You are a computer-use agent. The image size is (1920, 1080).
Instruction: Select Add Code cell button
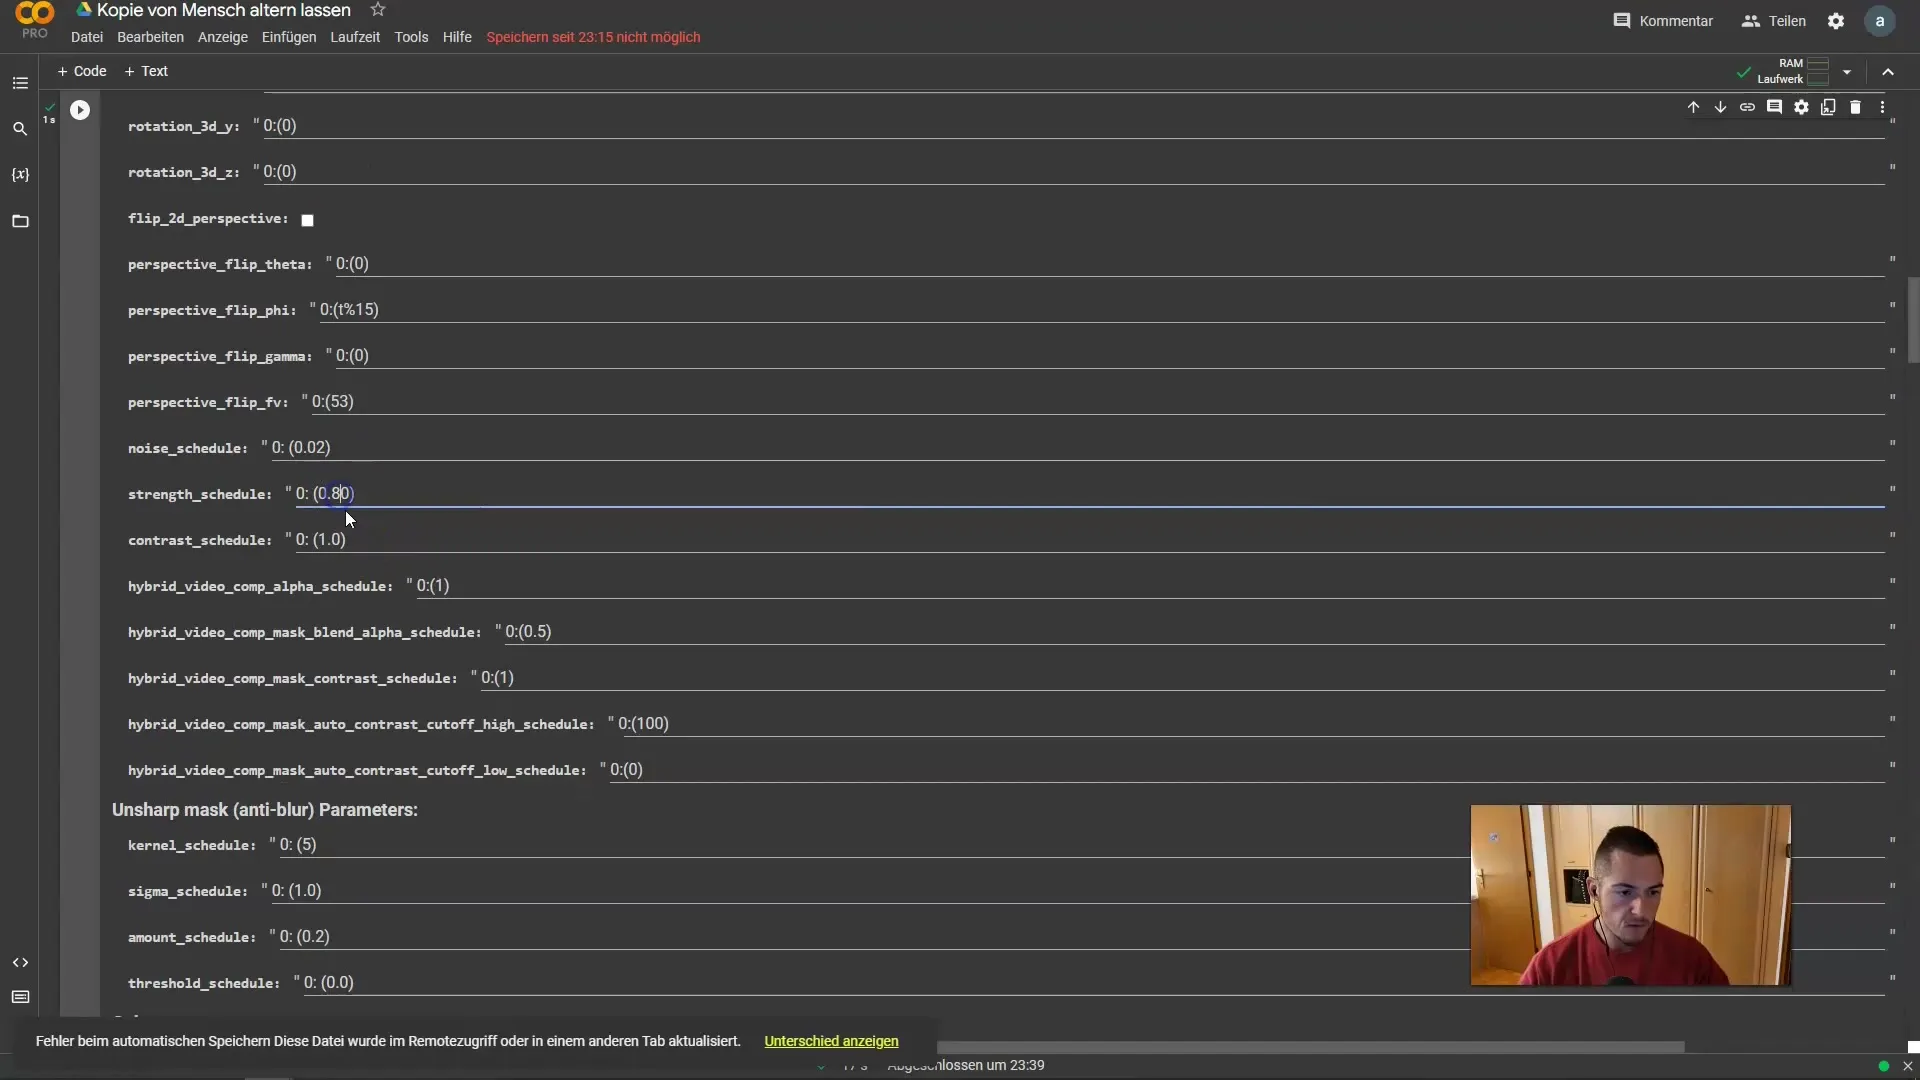pos(82,70)
